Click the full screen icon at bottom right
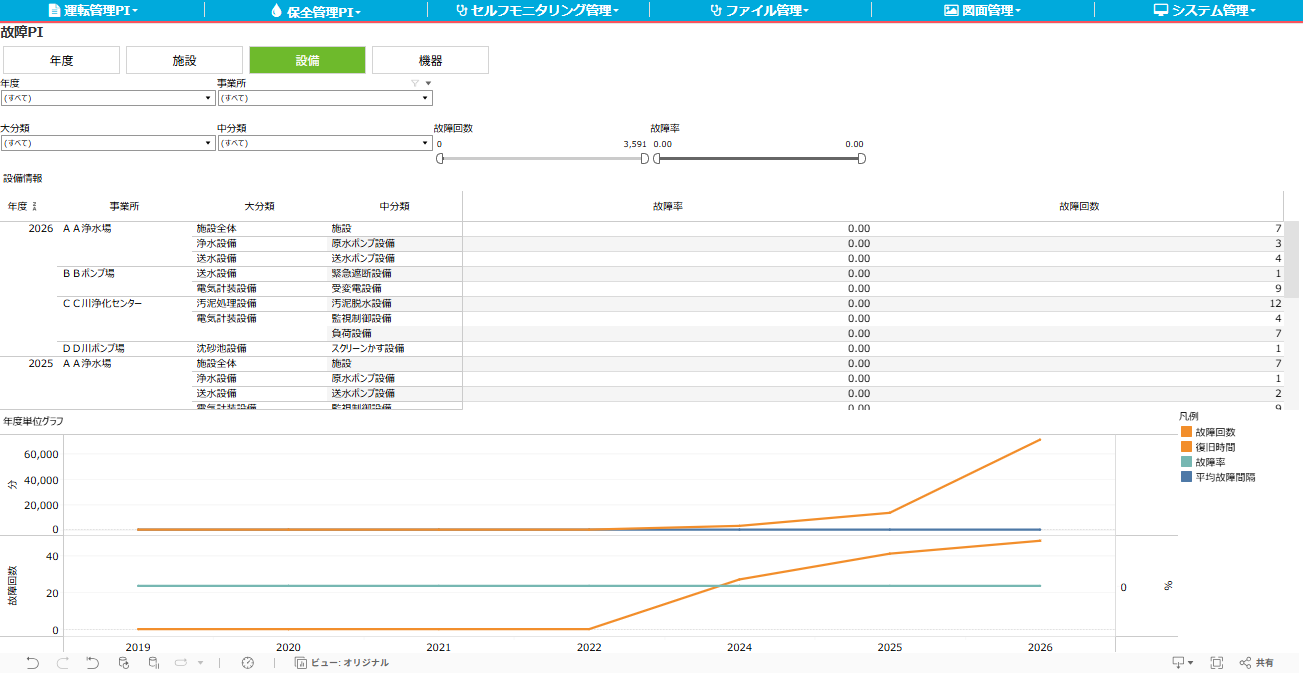Viewport: 1303px width, 678px height. pos(1217,663)
